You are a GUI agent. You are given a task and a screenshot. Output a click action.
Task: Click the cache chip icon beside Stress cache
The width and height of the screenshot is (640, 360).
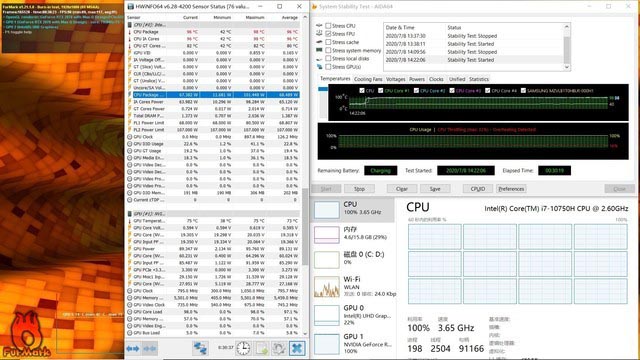[319, 42]
